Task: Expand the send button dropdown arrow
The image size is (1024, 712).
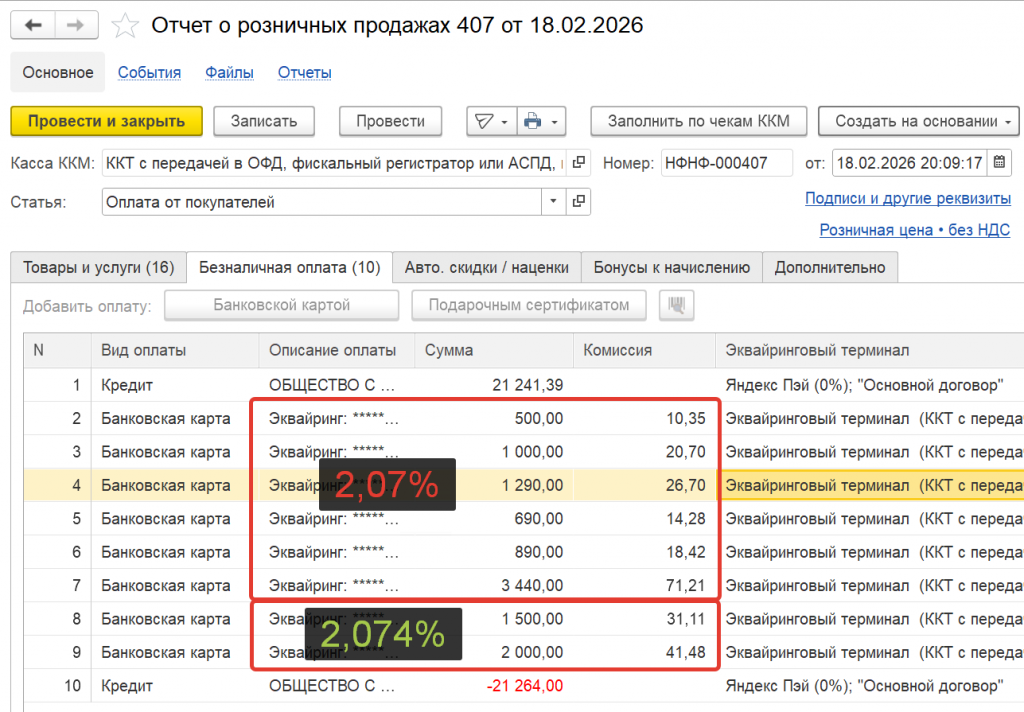Action: tap(504, 122)
